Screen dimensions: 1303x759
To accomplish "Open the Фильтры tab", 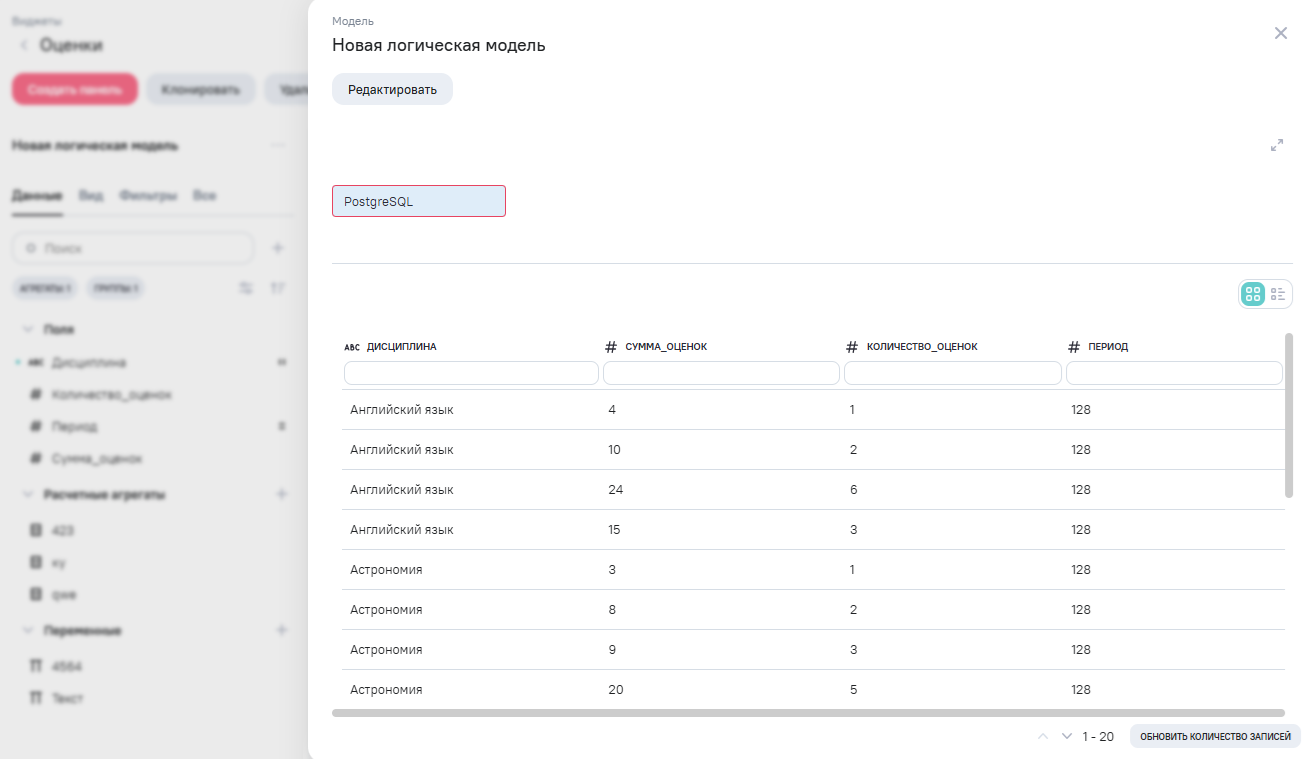I will [x=148, y=196].
